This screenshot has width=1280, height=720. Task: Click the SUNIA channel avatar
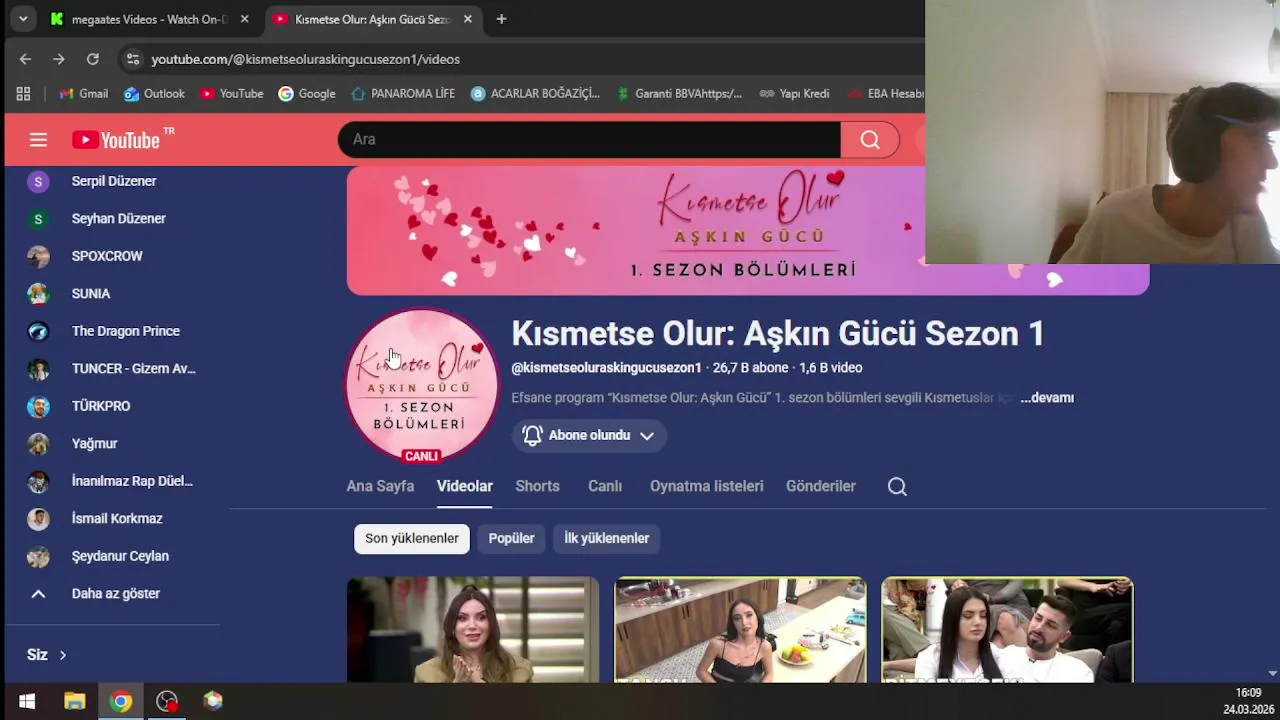(x=38, y=293)
